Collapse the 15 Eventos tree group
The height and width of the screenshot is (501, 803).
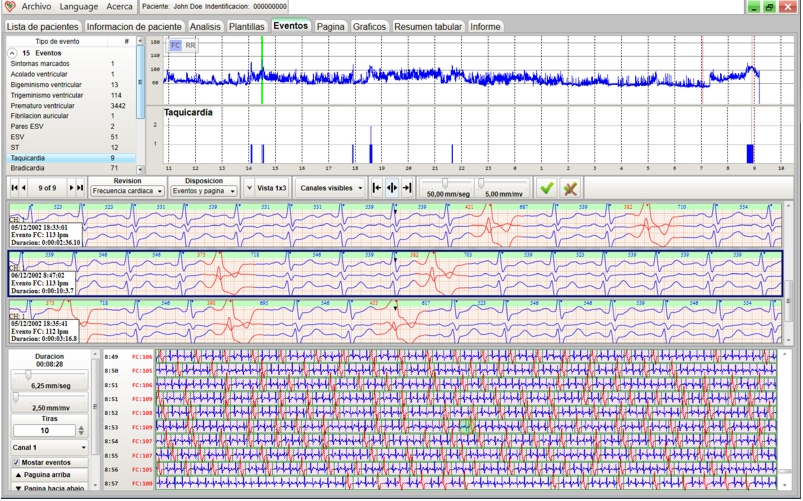[11, 52]
